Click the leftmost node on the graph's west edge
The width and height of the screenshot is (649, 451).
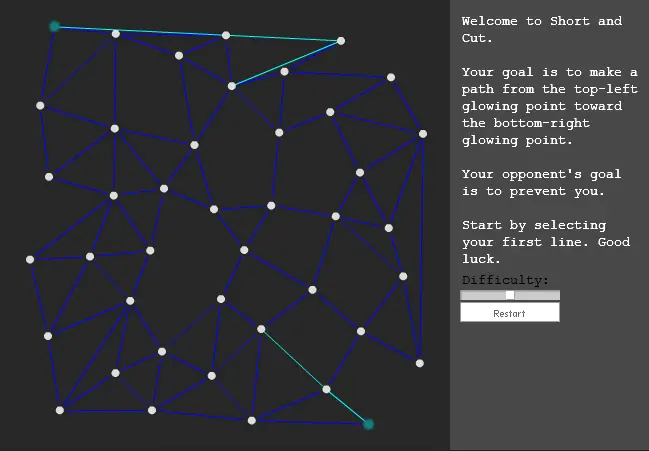[x=30, y=259]
